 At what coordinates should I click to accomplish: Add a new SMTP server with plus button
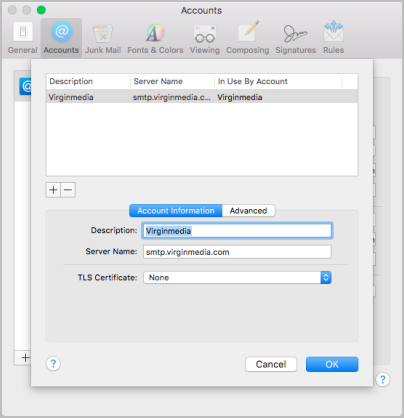click(53, 190)
